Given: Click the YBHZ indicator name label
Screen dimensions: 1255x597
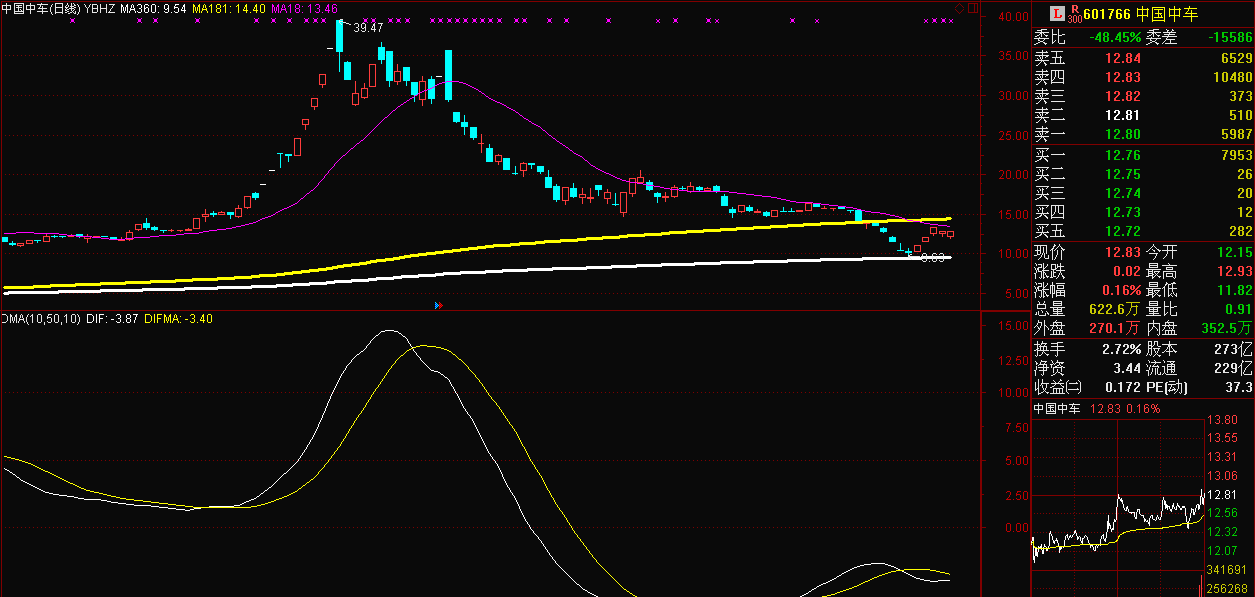Looking at the screenshot, I should (x=100, y=8).
